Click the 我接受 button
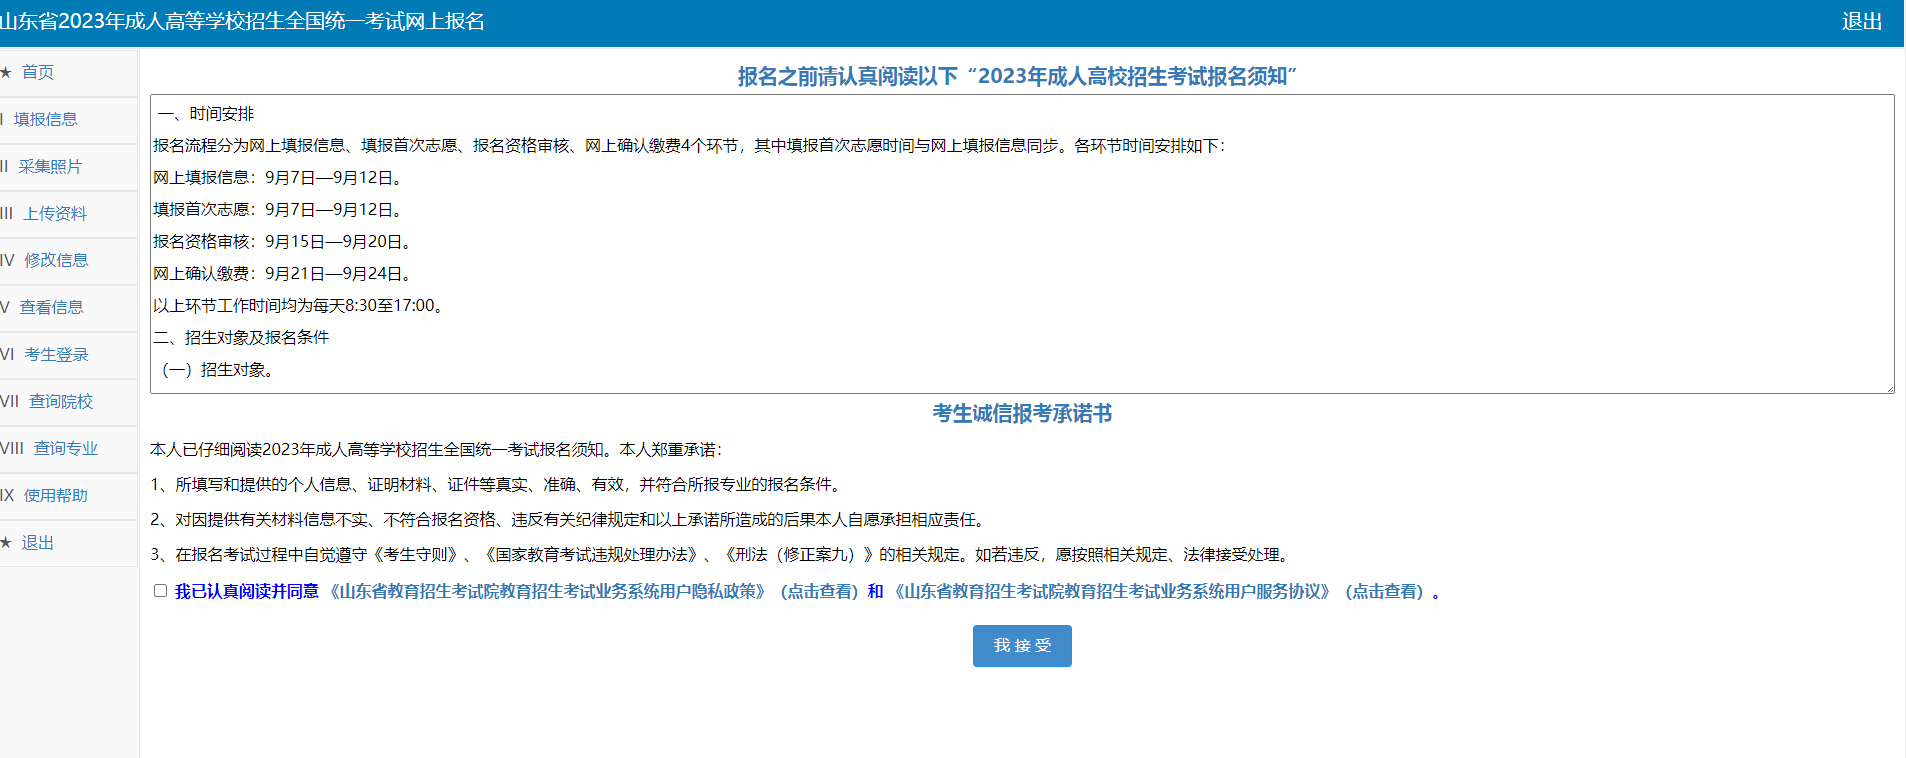The width and height of the screenshot is (1906, 758). (x=1022, y=646)
